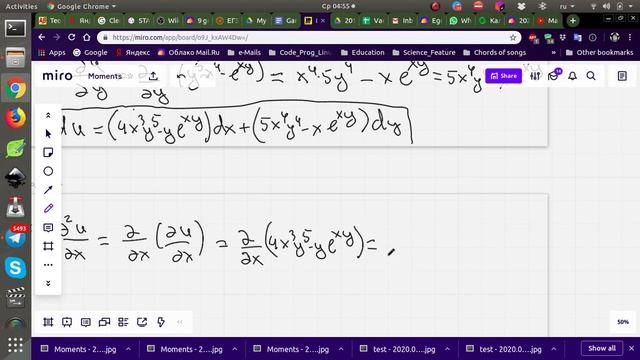The image size is (640, 360).
Task: Close the downloads bar
Action: 631,349
